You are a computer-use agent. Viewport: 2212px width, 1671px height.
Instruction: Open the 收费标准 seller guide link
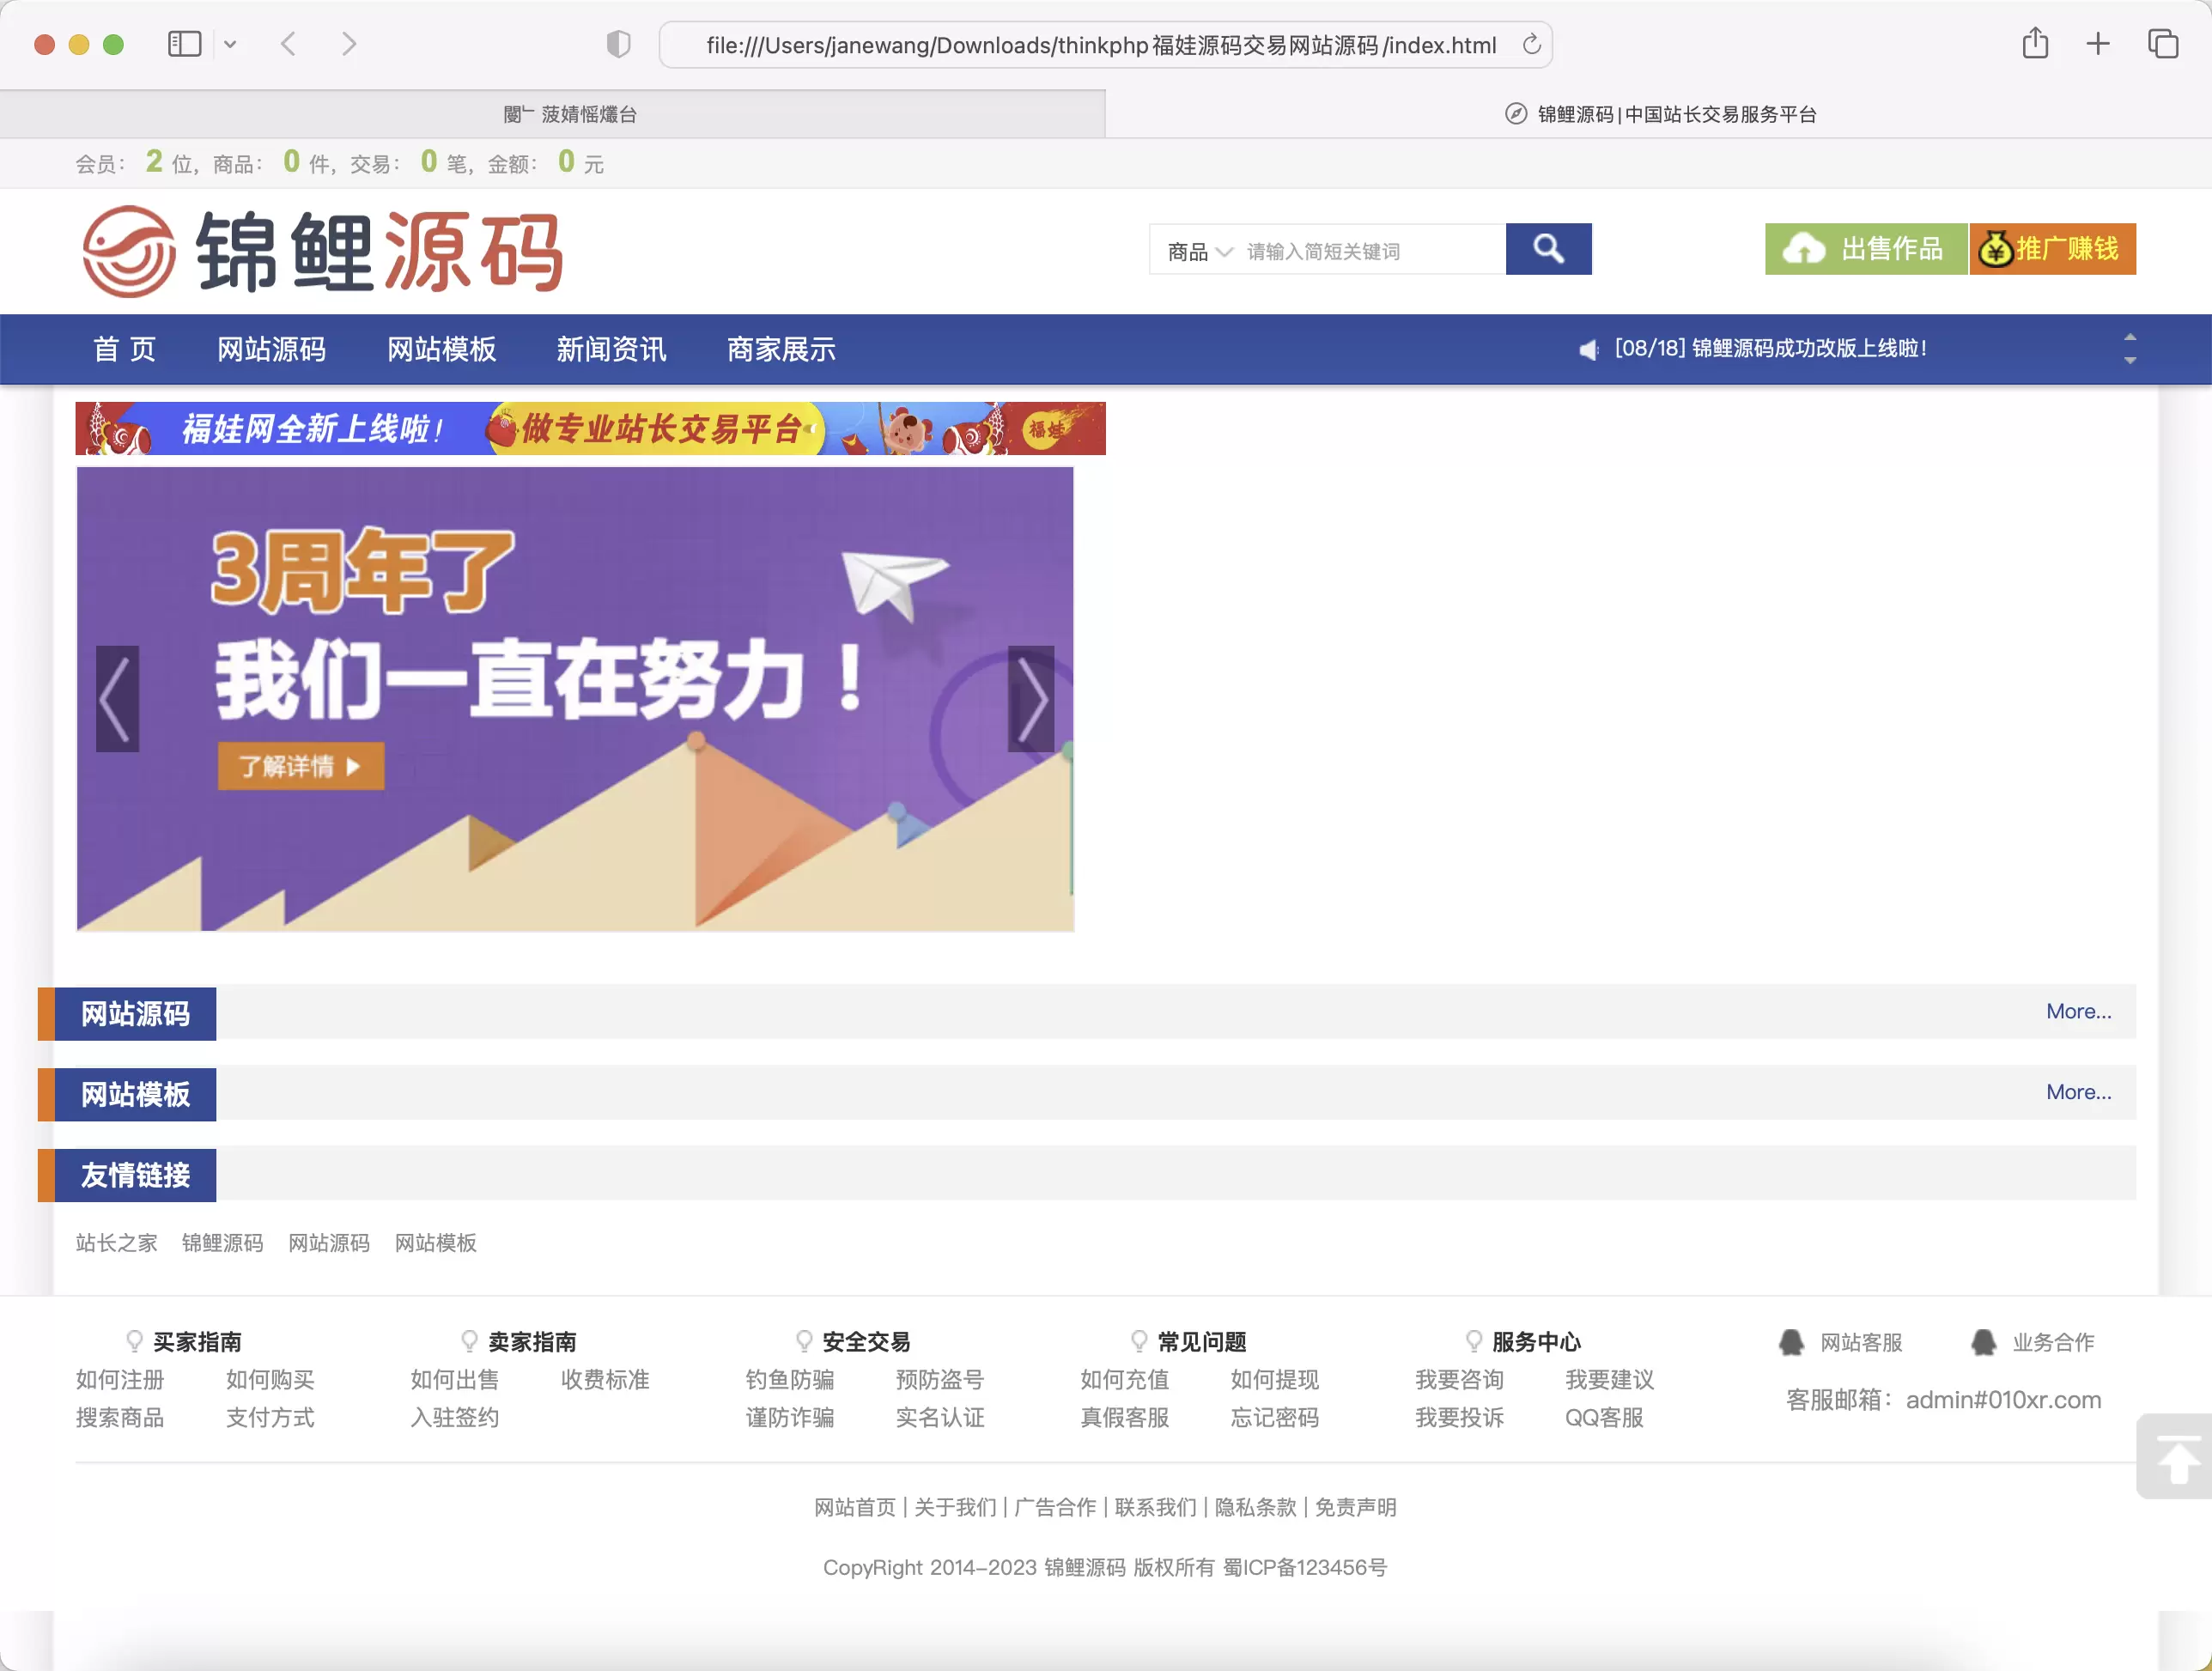(x=605, y=1380)
